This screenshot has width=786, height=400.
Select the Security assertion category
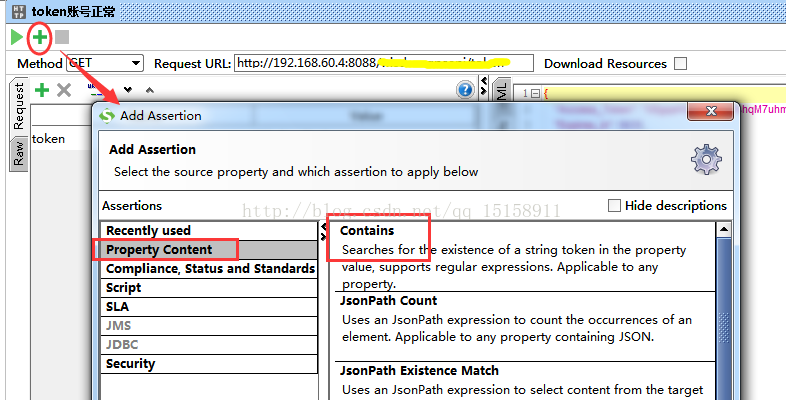coord(209,364)
